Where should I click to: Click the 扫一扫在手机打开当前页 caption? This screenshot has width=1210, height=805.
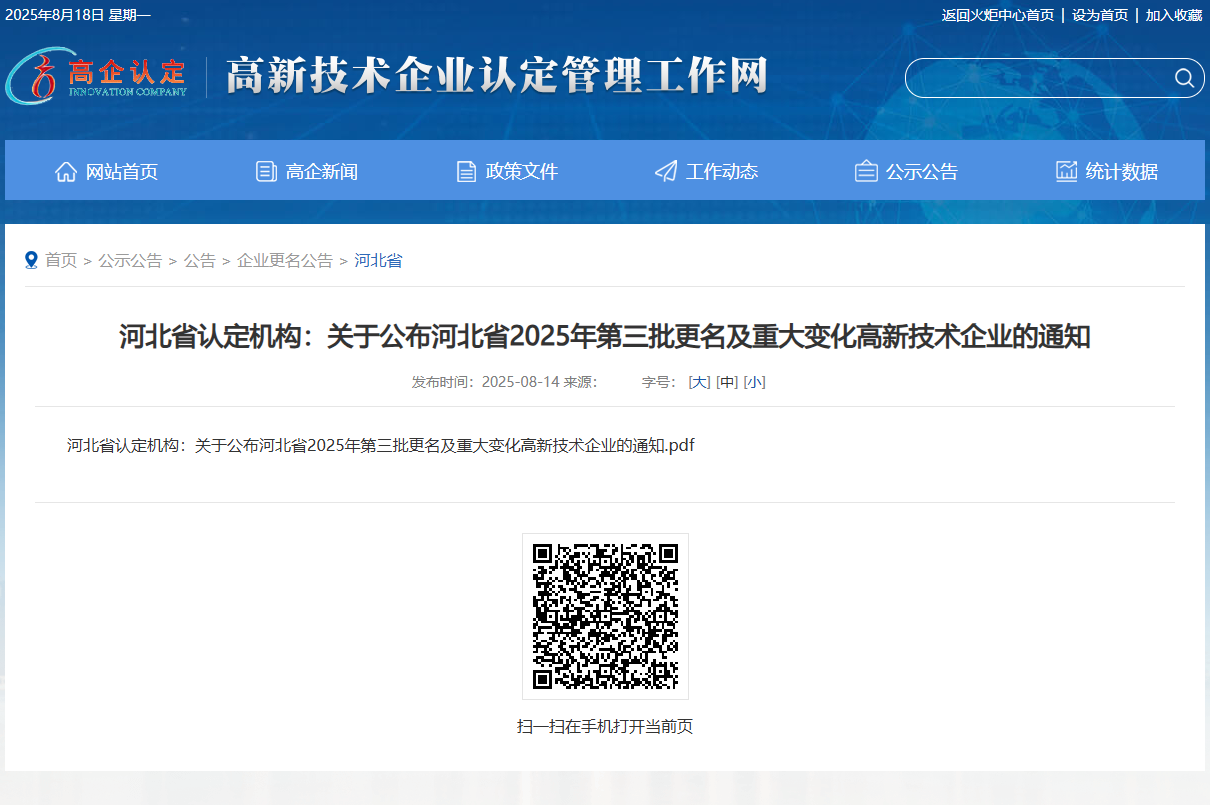(x=605, y=726)
